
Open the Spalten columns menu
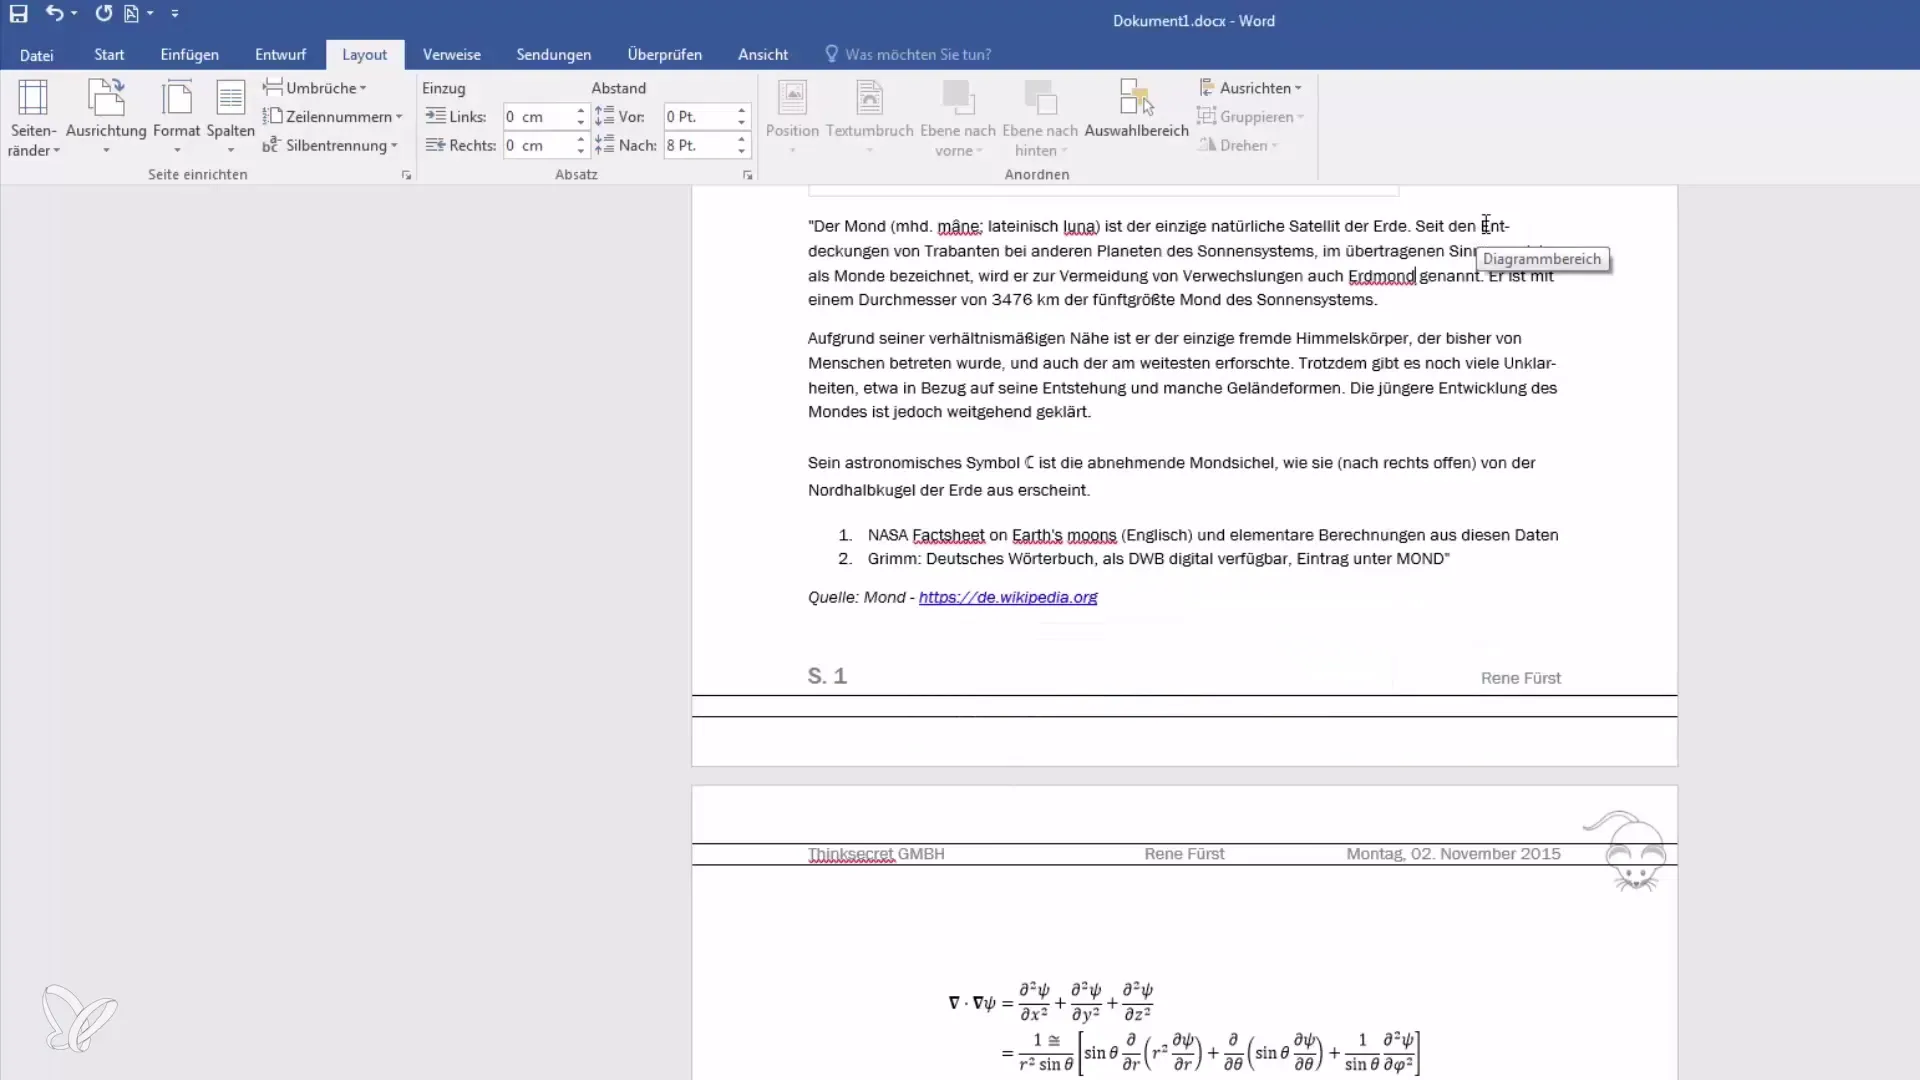click(x=230, y=118)
